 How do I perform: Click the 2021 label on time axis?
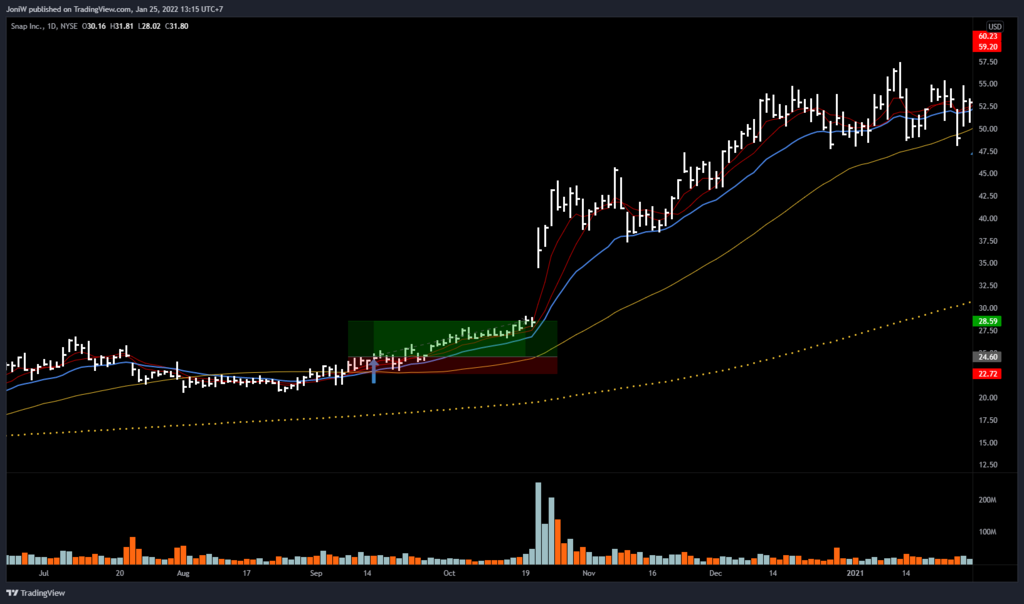point(858,575)
